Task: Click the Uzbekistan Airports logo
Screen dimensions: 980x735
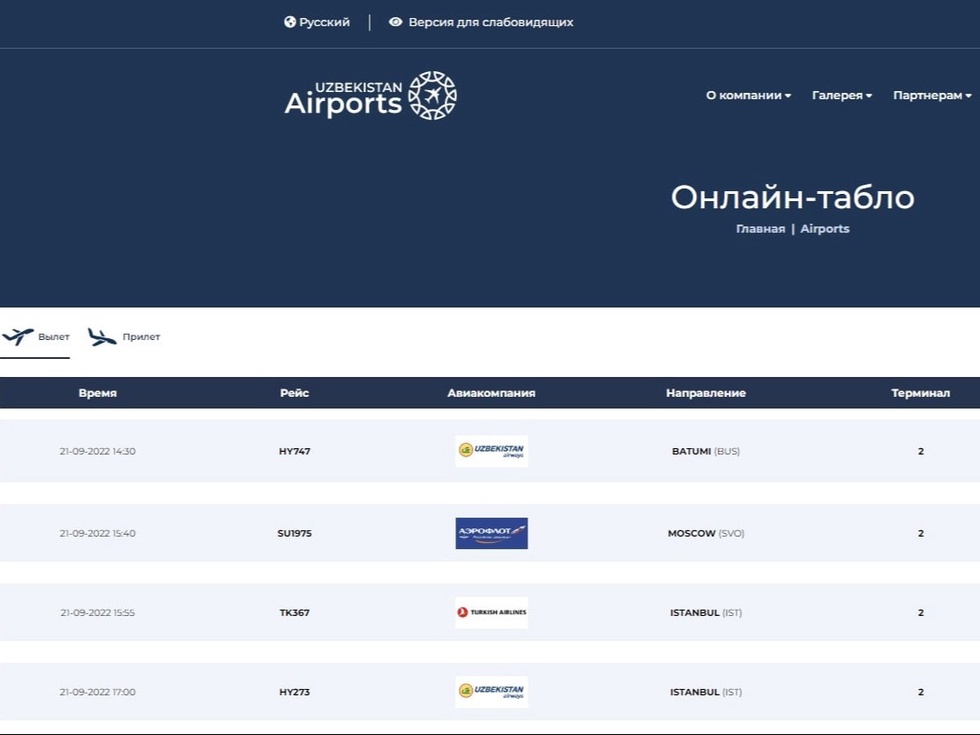Action: pyautogui.click(x=370, y=96)
